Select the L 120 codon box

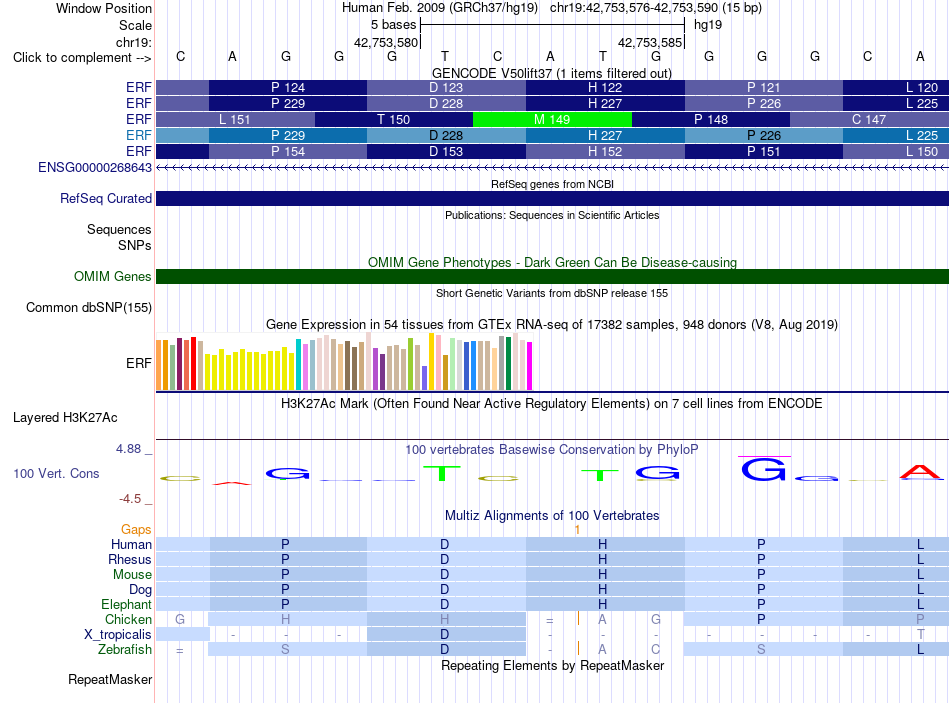click(x=896, y=87)
